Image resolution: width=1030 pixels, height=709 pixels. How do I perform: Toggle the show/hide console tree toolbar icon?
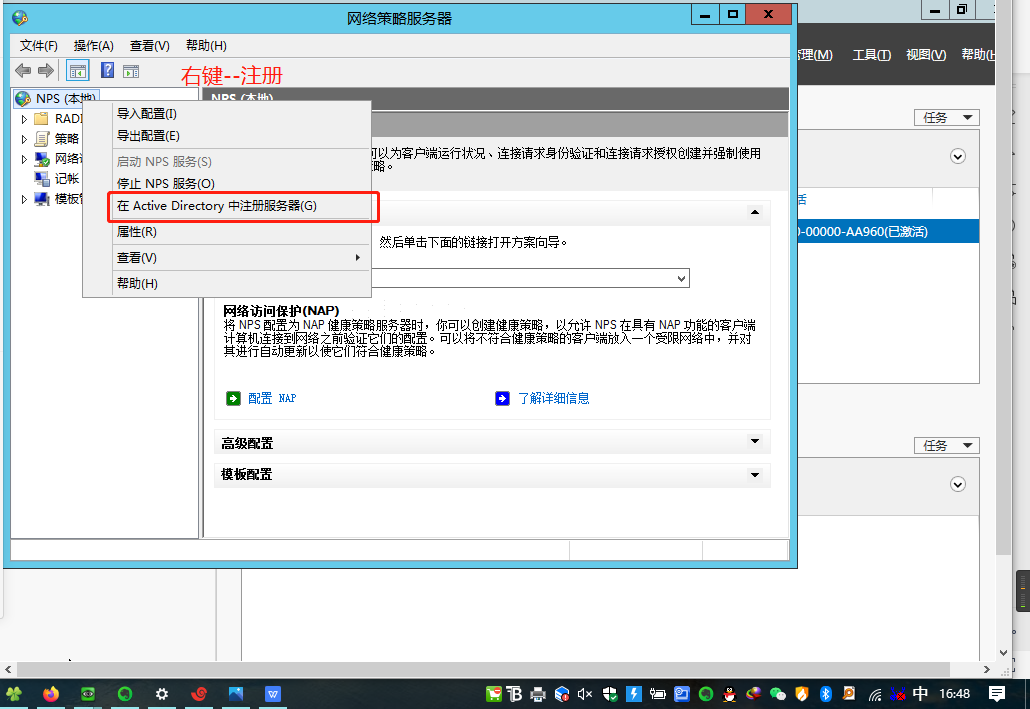pyautogui.click(x=78, y=70)
